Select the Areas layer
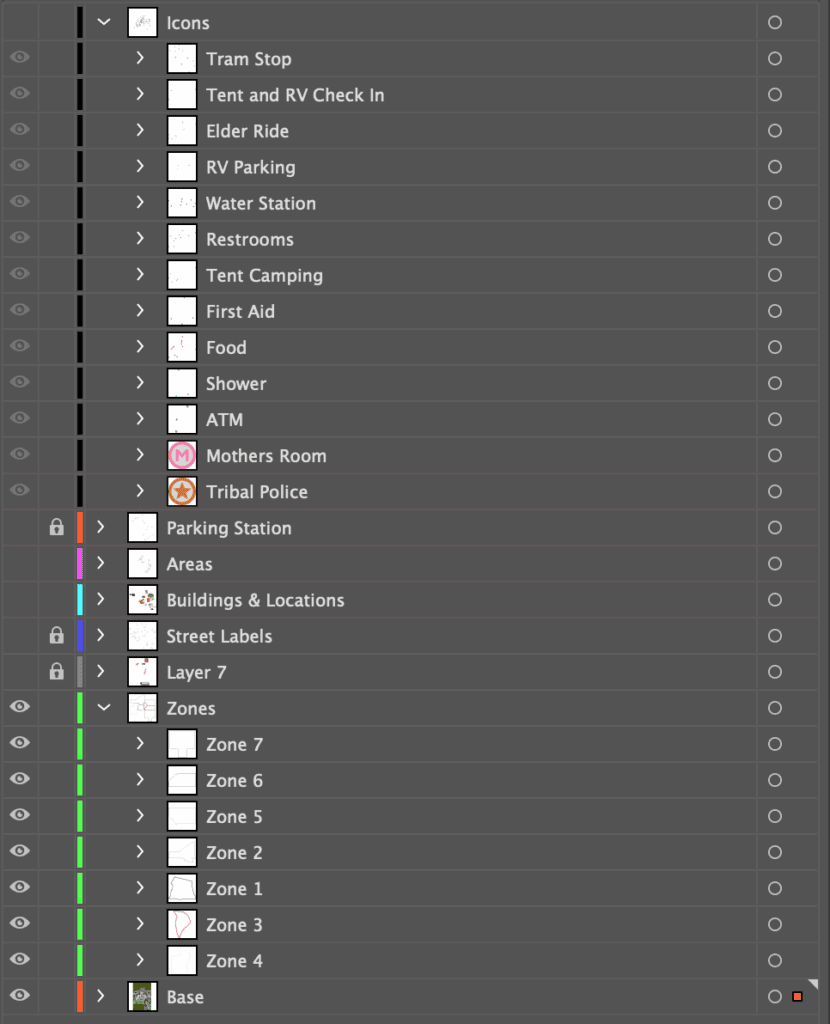Screen dimensions: 830x1024 click(x=189, y=564)
